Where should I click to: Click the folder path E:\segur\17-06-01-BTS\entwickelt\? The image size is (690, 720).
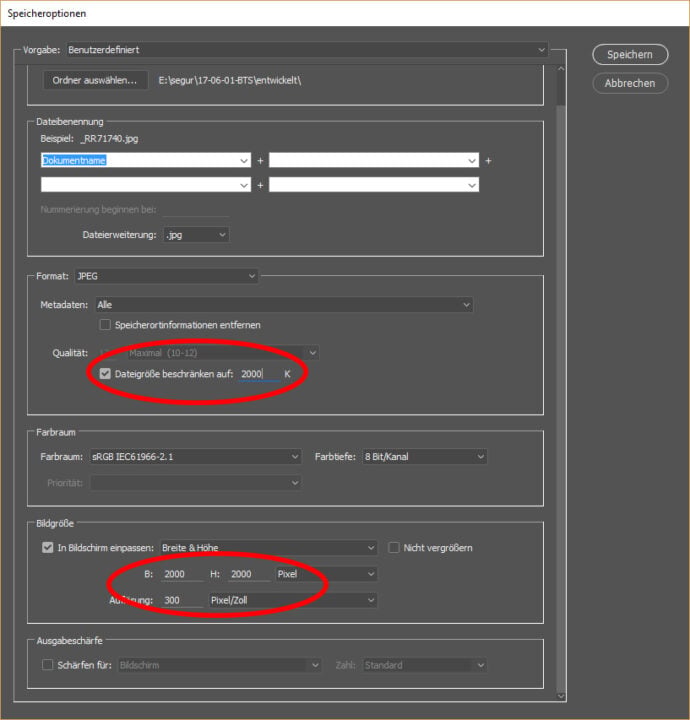tap(230, 80)
